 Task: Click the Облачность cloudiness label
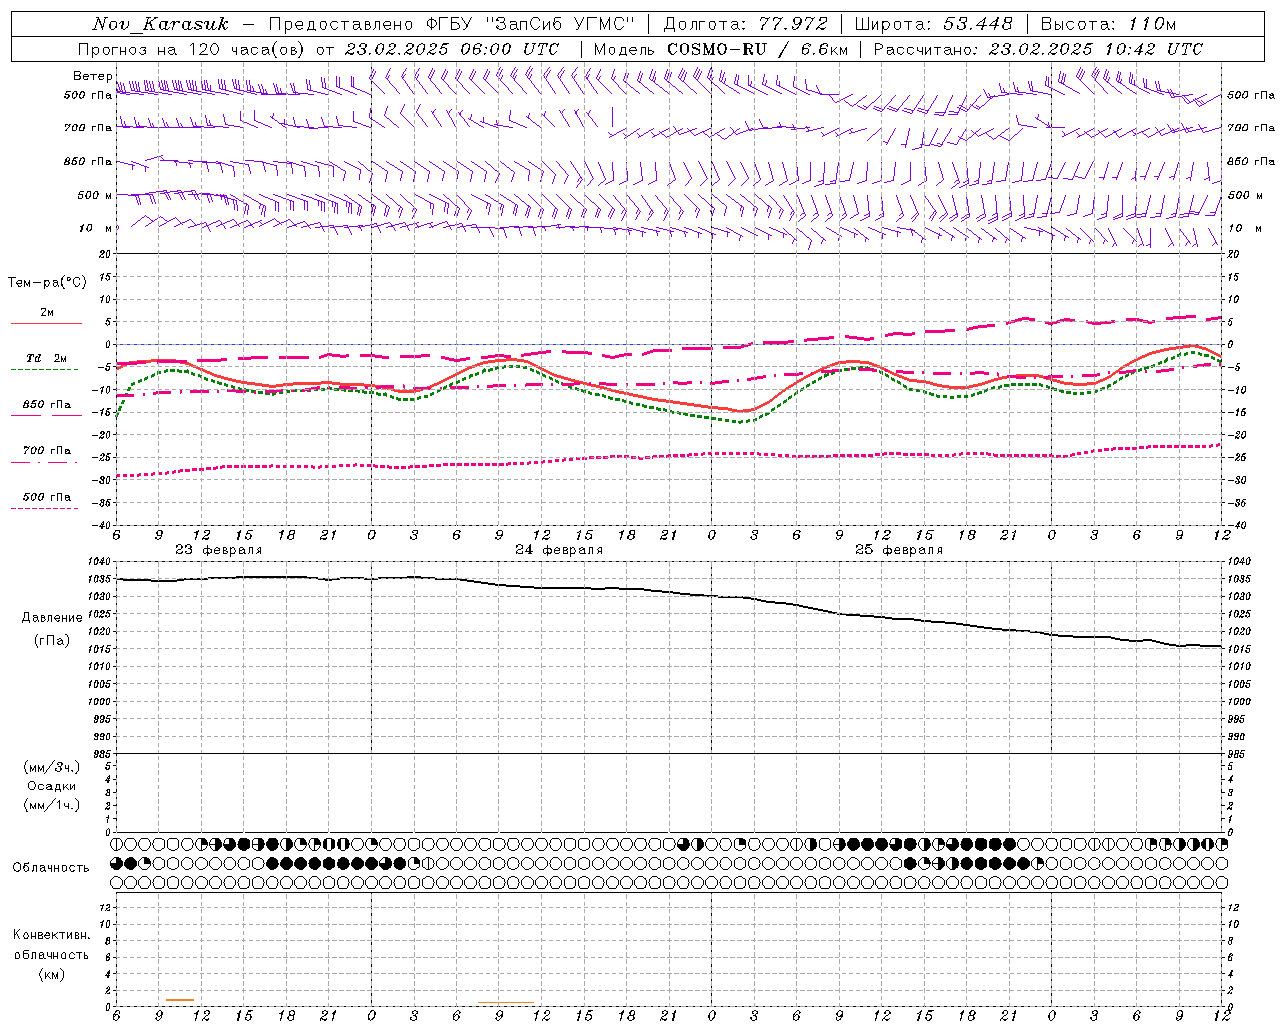pyautogui.click(x=51, y=868)
